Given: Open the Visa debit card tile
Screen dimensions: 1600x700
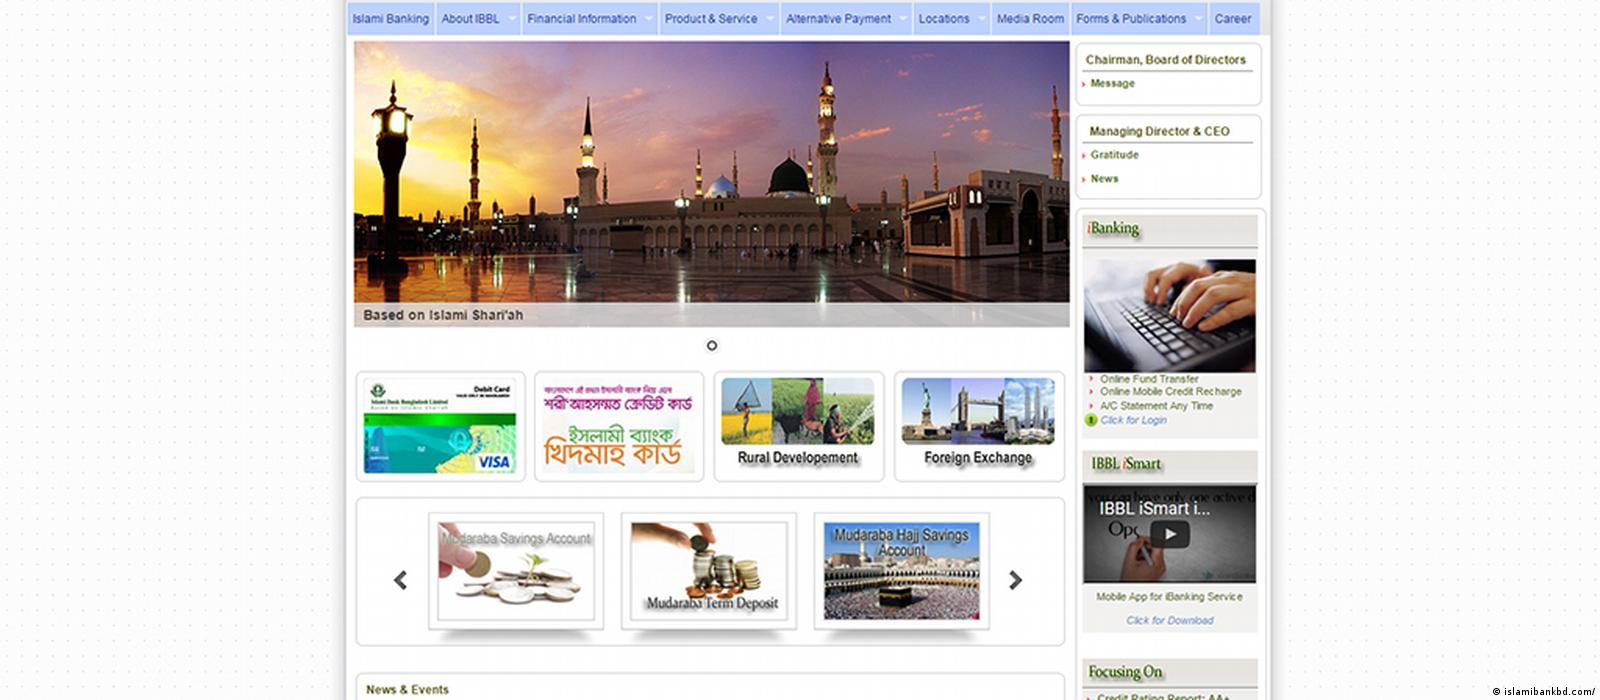Looking at the screenshot, I should (x=440, y=427).
